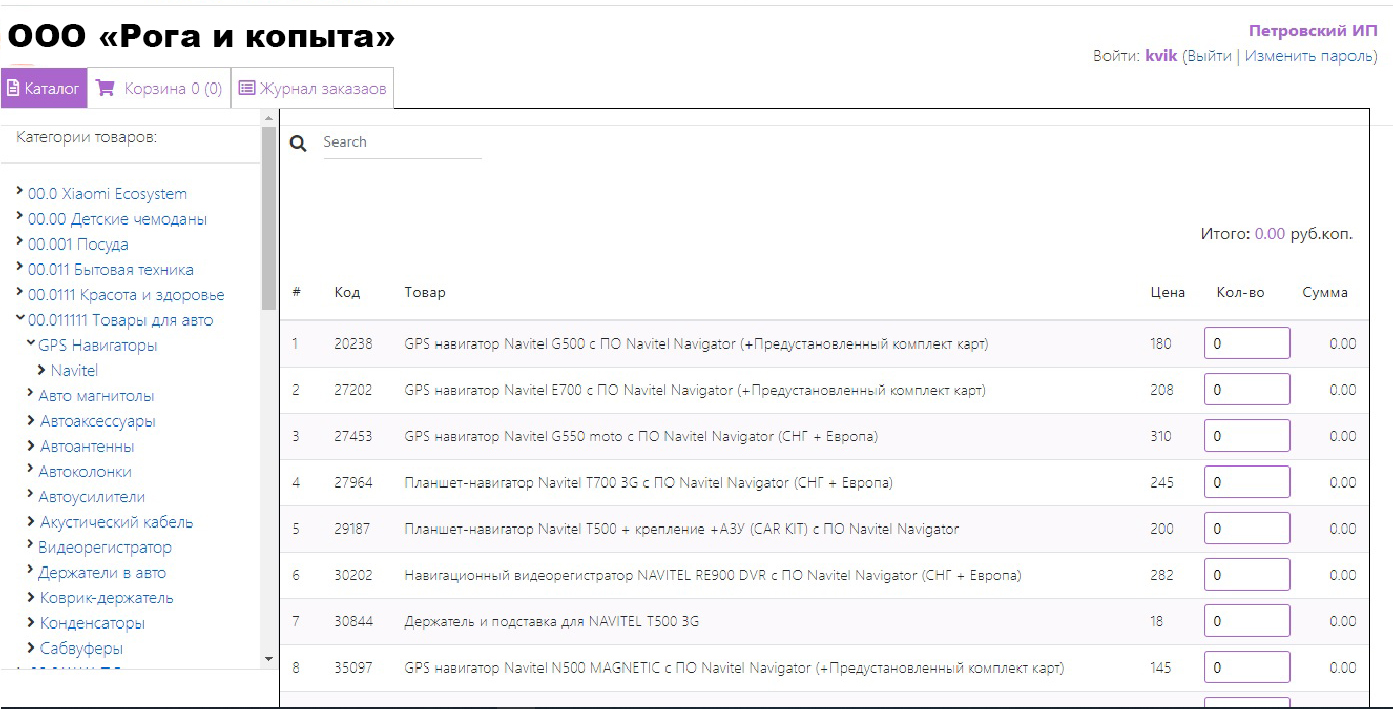This screenshot has height=709, width=1393.
Task: Click the list icon in Журнал заказов tab
Action: 246,88
